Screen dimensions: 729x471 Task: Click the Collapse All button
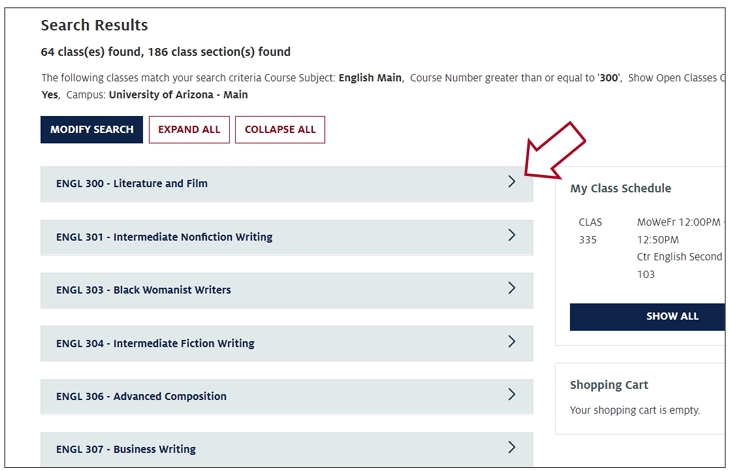pos(280,130)
